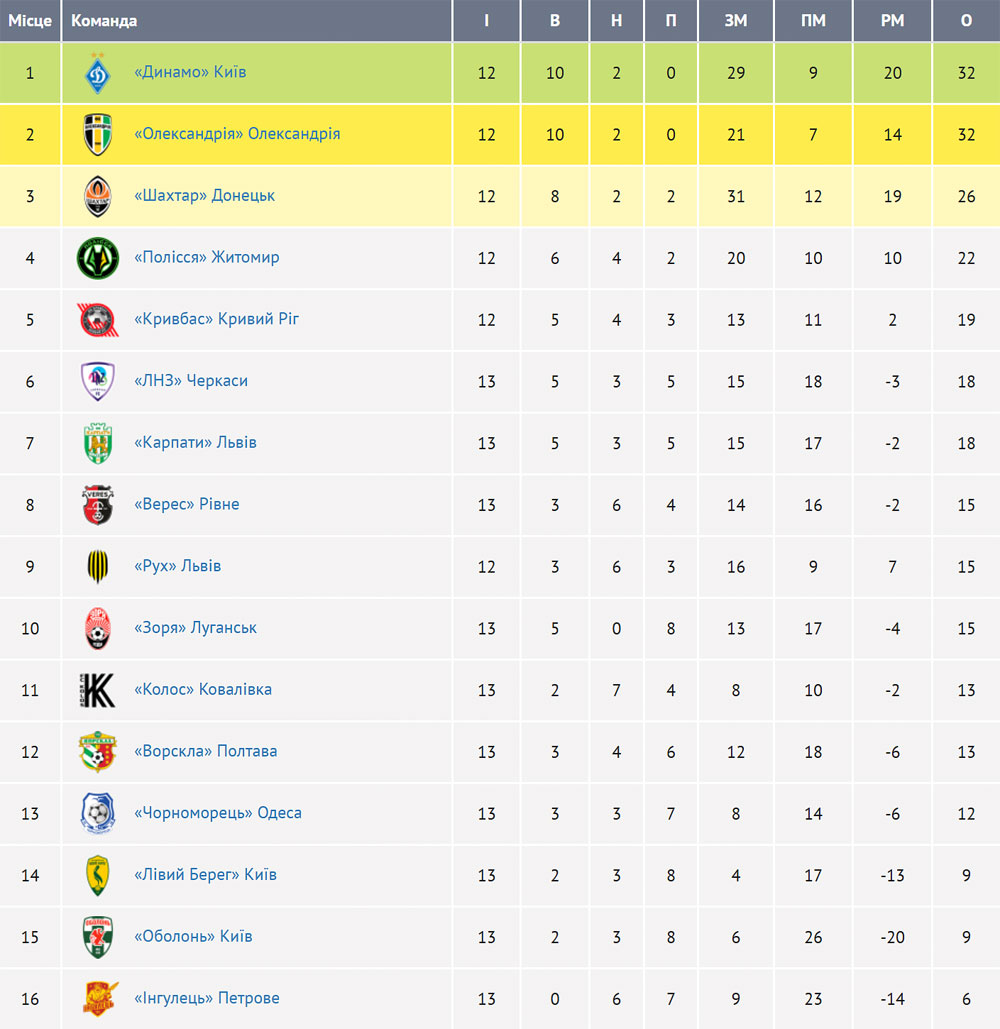1000x1029 pixels.
Task: Click the Zorya Luhansk red crest
Action: 98,628
